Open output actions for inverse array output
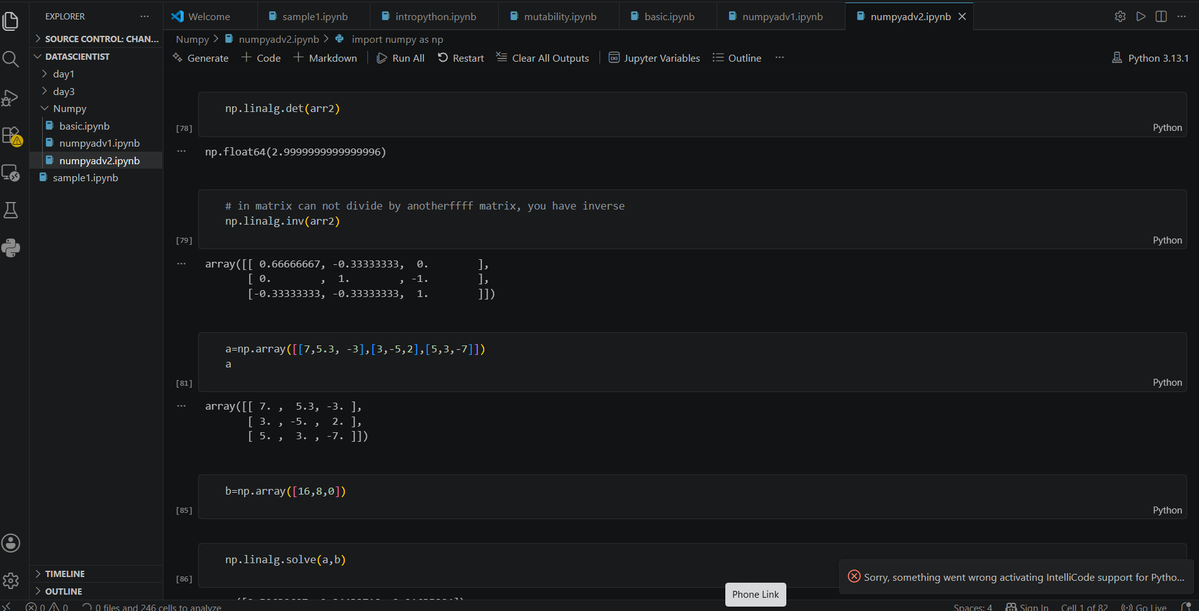Screen dimensions: 1199x611 pos(181,263)
